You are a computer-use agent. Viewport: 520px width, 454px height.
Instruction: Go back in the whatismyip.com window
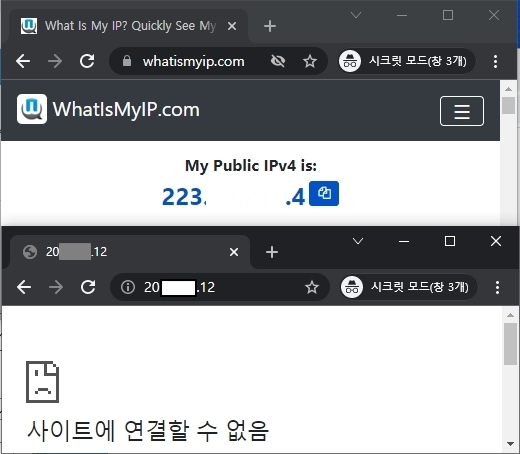[23, 61]
